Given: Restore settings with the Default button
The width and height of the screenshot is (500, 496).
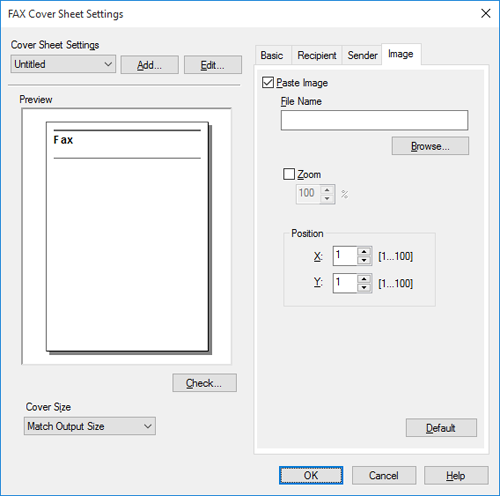Looking at the screenshot, I should click(x=441, y=428).
